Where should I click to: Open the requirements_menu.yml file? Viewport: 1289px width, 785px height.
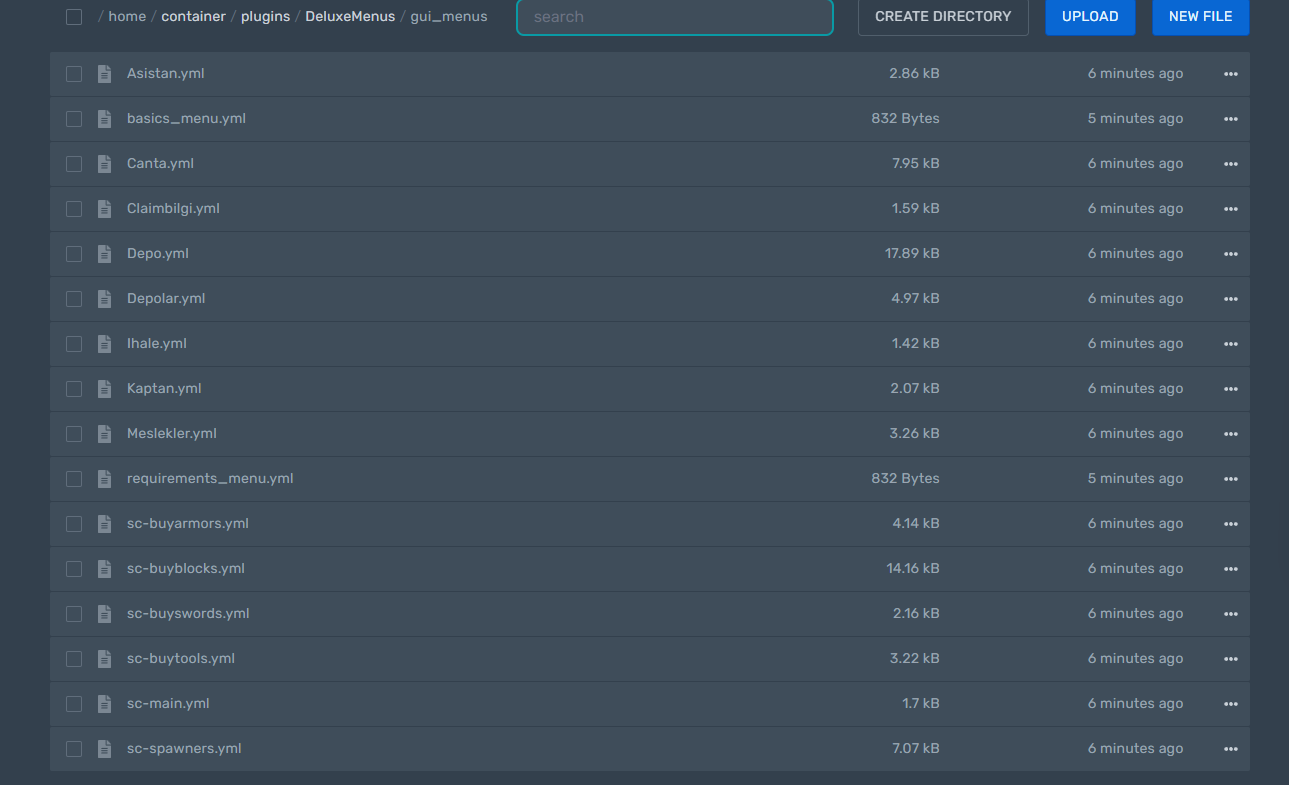[210, 479]
